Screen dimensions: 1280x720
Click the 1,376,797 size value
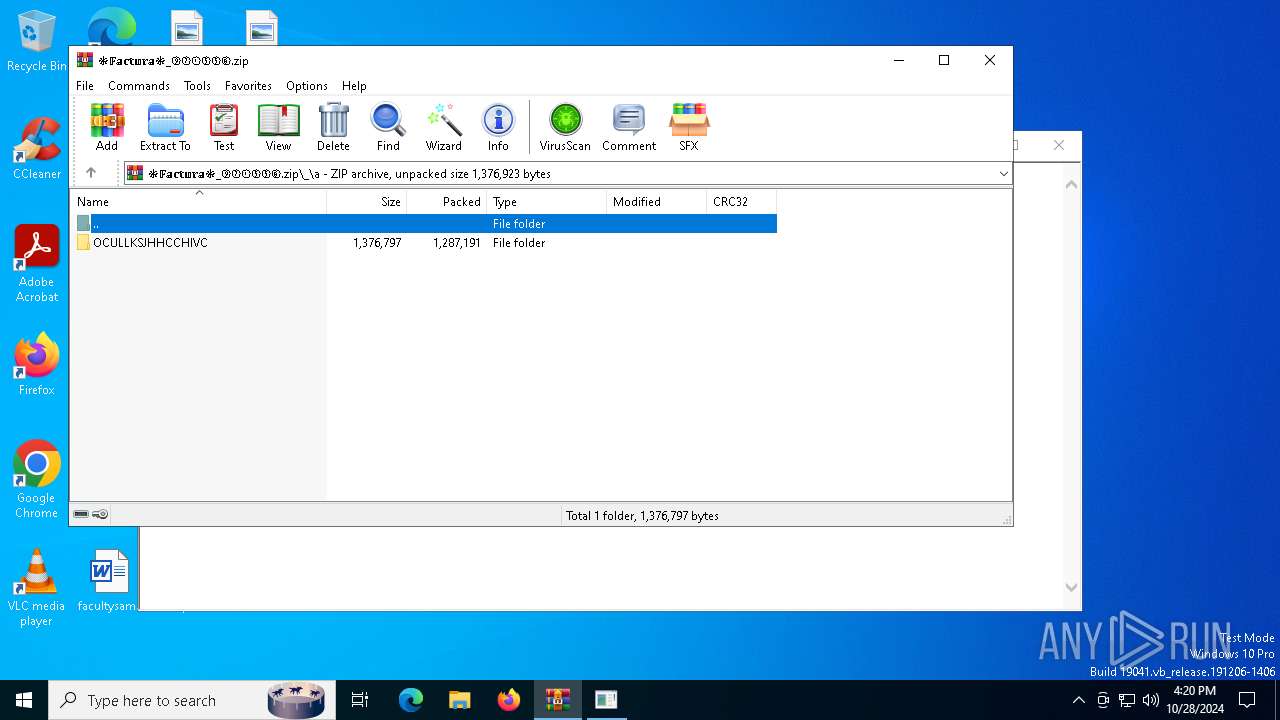pos(377,243)
